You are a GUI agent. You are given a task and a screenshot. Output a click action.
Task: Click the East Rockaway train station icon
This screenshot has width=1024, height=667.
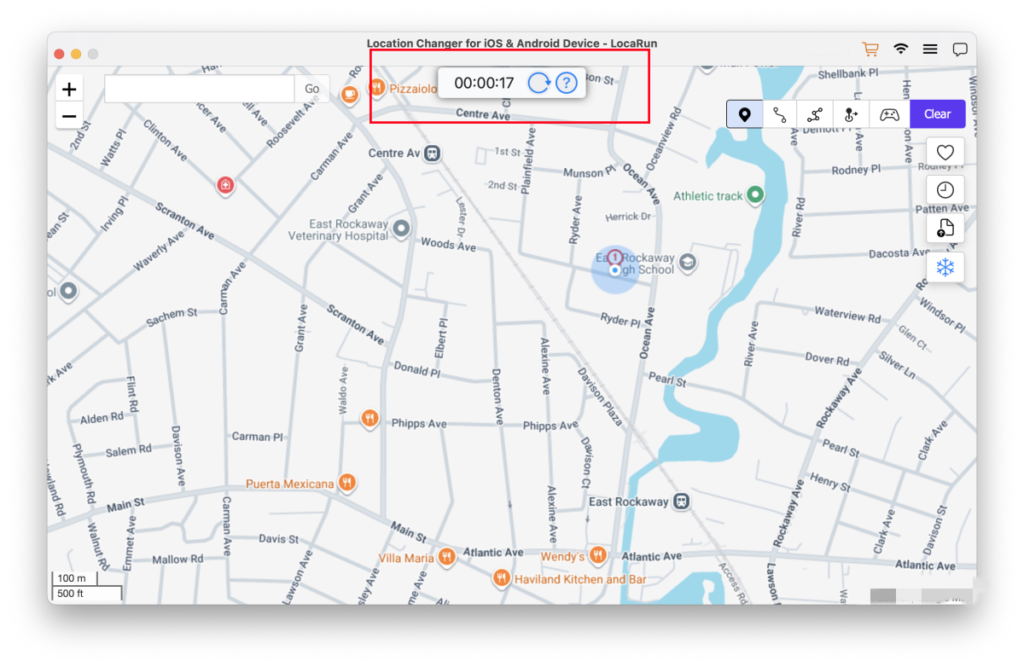coord(682,502)
